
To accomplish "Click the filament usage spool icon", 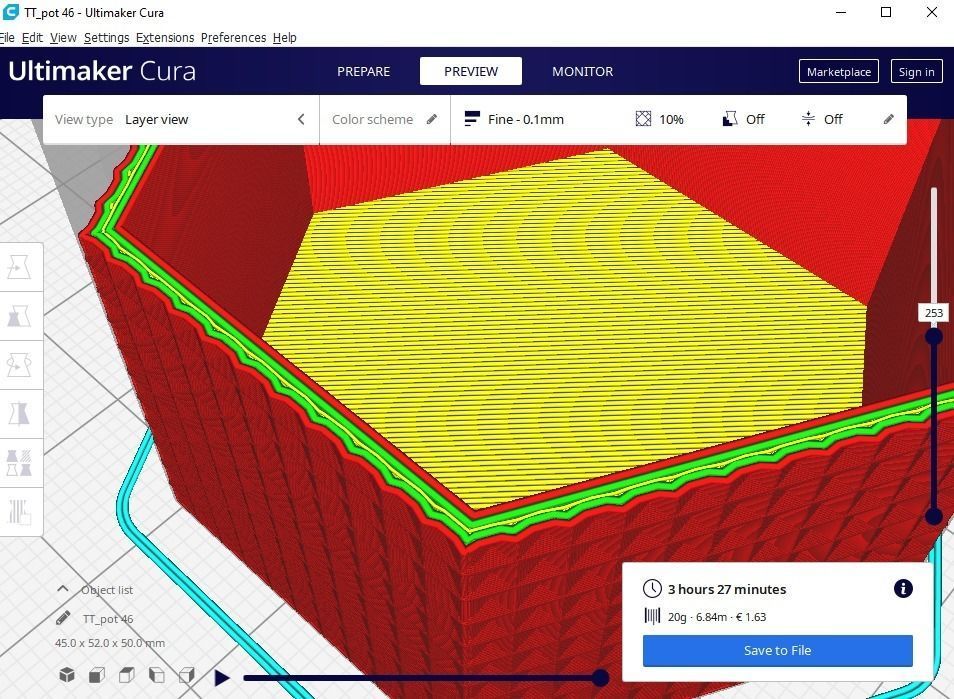I will (x=652, y=616).
